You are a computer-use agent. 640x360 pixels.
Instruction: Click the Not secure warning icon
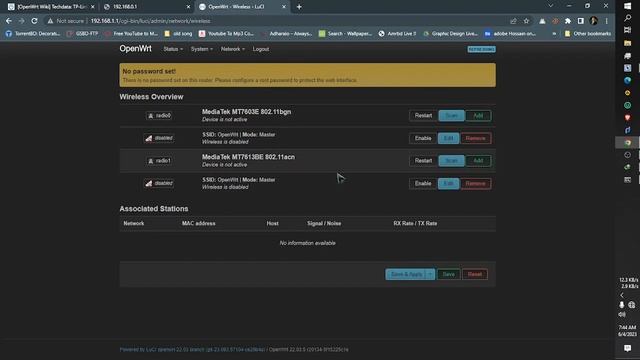point(50,21)
